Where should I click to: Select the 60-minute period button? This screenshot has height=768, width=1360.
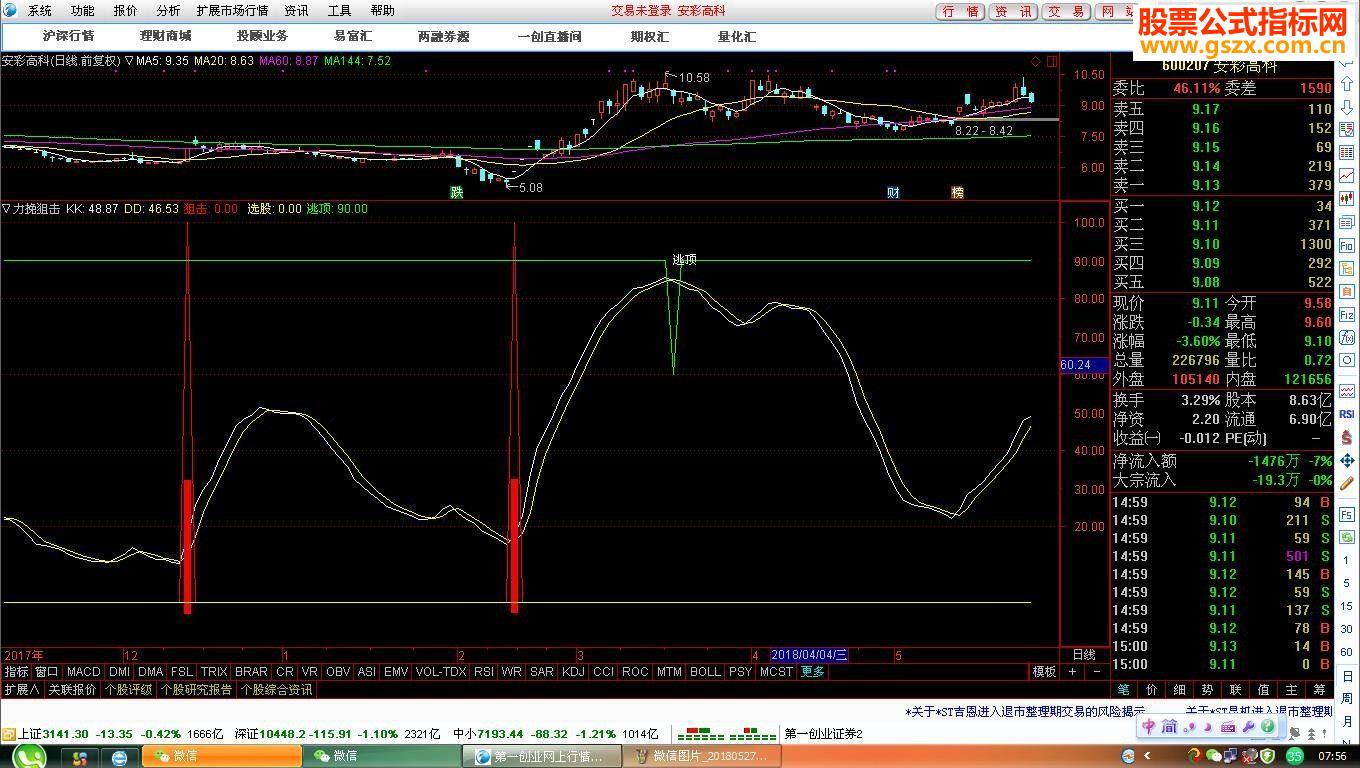pyautogui.click(x=1347, y=652)
